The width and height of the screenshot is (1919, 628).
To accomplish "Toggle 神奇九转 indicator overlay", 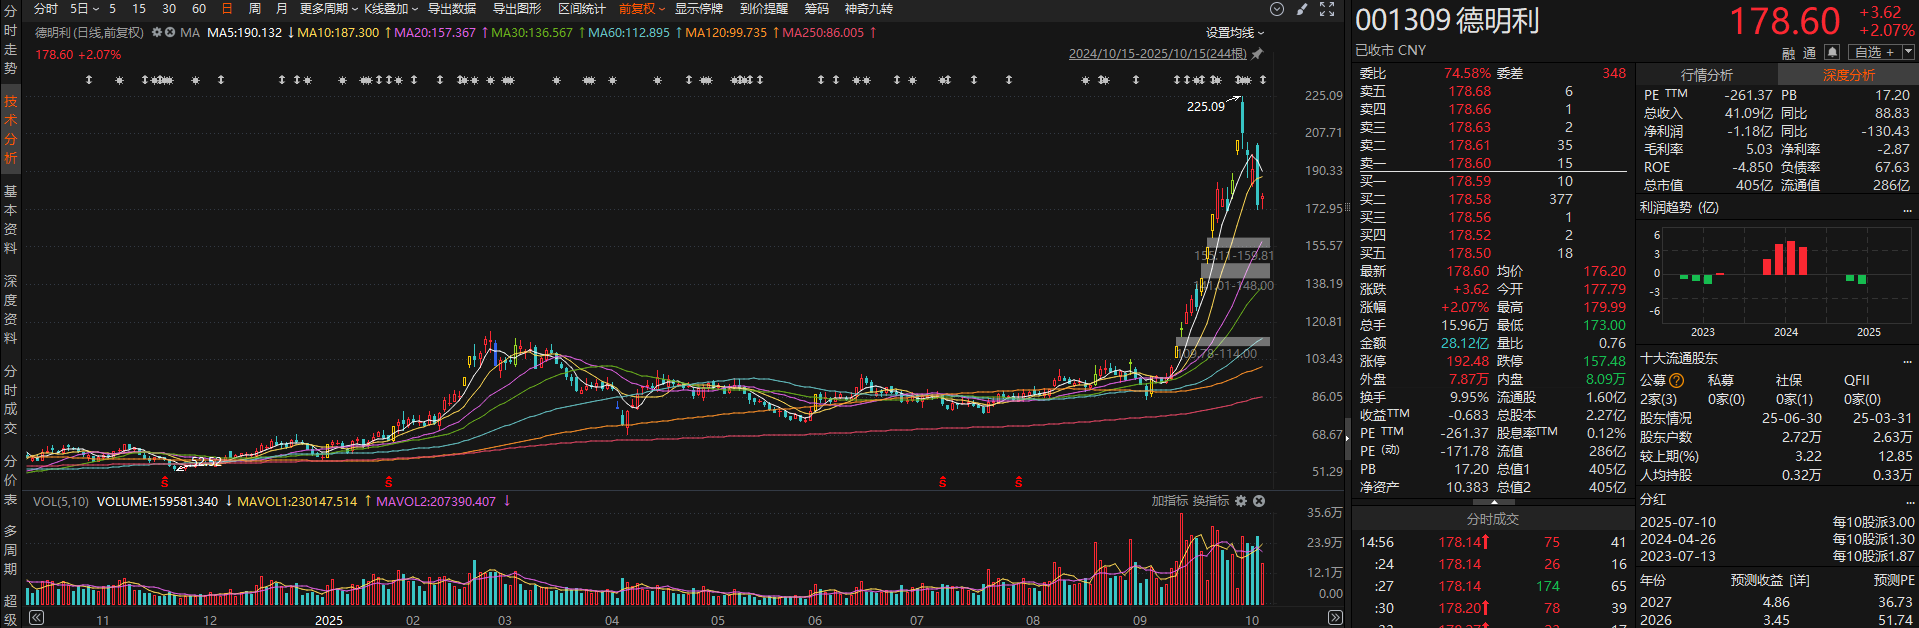I will click(868, 9).
